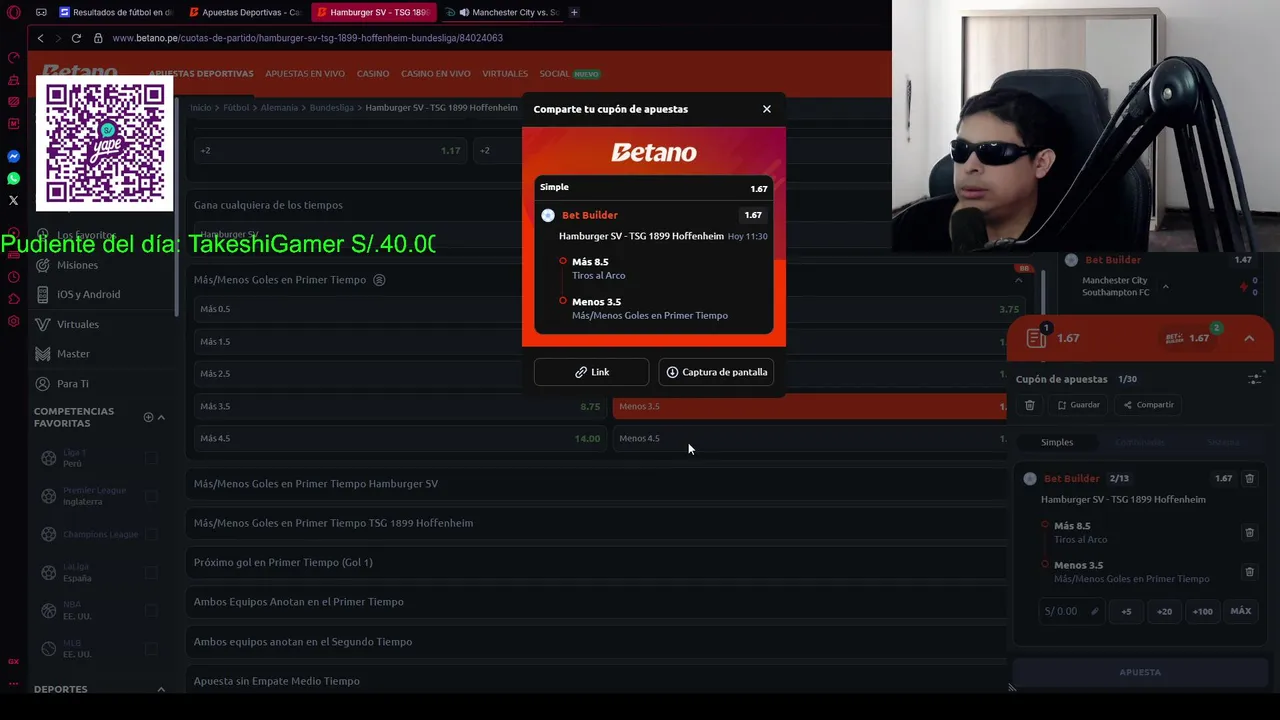Open a new browser tab
1280x720 pixels.
coord(574,12)
